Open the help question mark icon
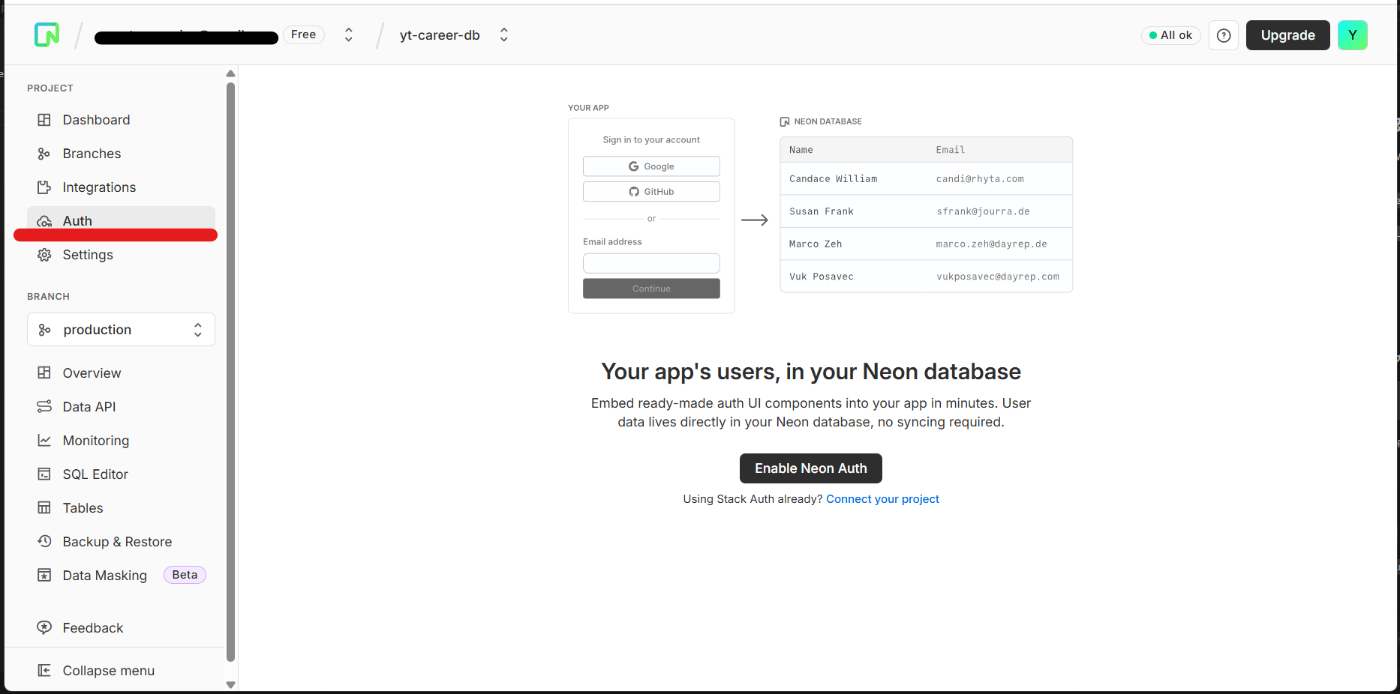Image resolution: width=1400 pixels, height=694 pixels. 1223,35
